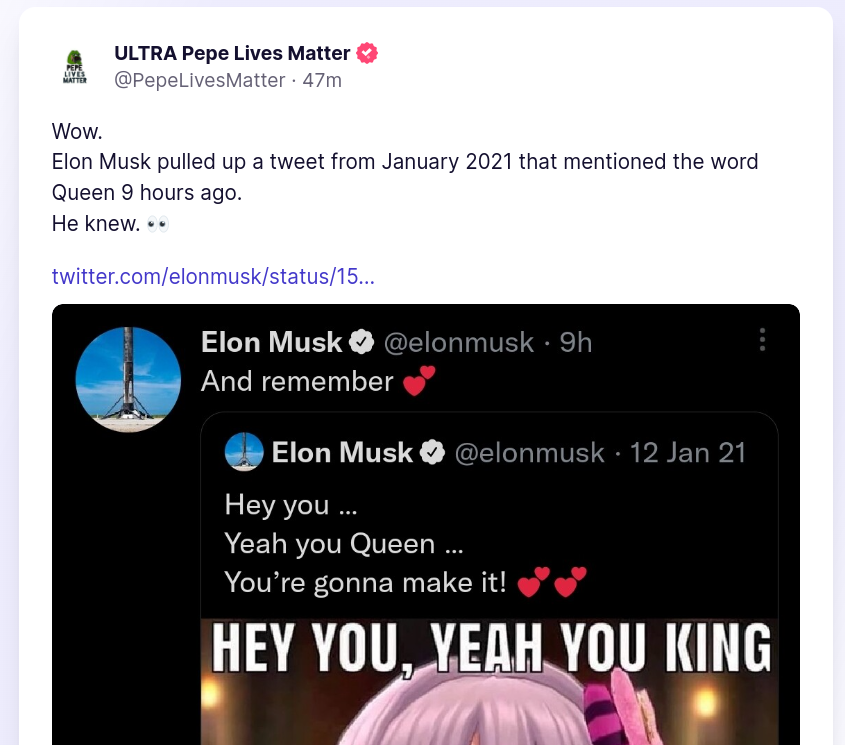Viewport: 845px width, 745px height.
Task: Click the @elonmusk handle in the quoted tweet
Action: [x=529, y=453]
